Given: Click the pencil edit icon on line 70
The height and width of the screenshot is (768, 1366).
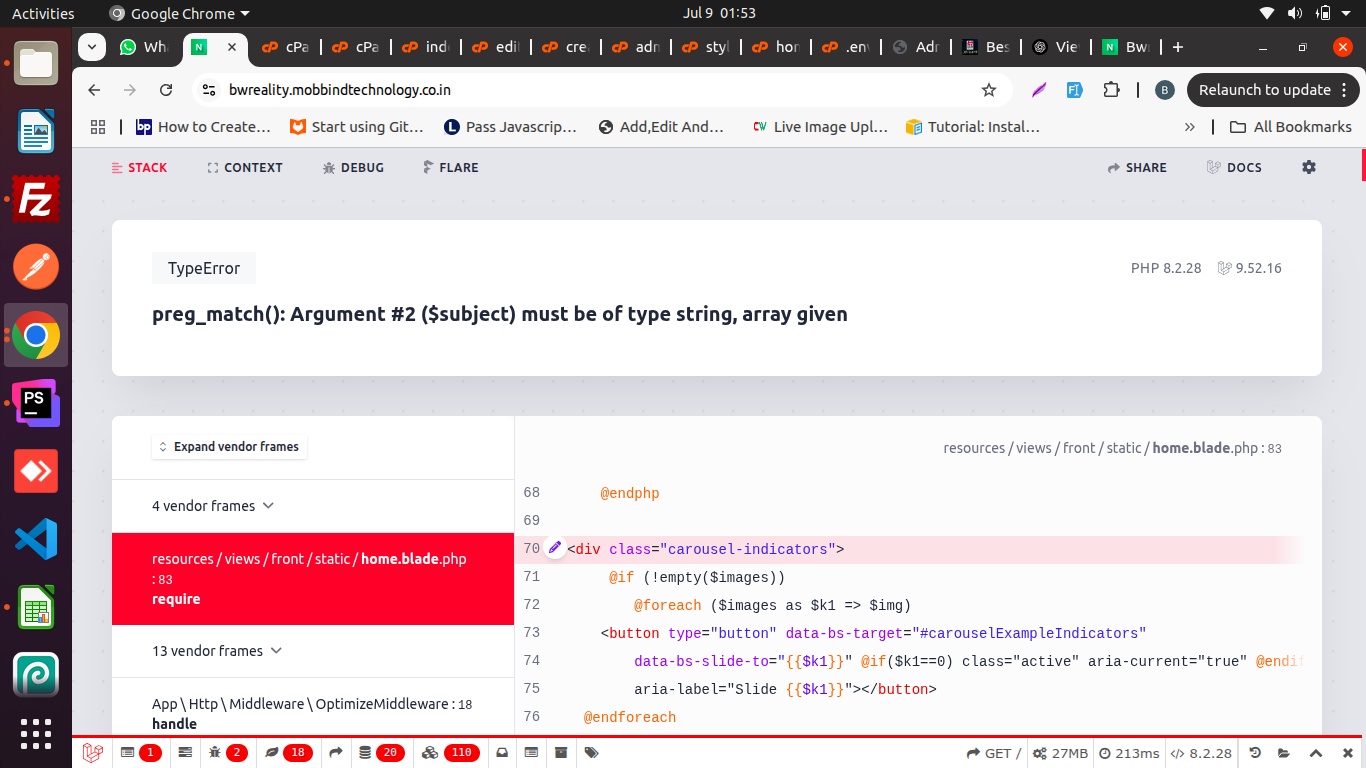Looking at the screenshot, I should pos(555,548).
